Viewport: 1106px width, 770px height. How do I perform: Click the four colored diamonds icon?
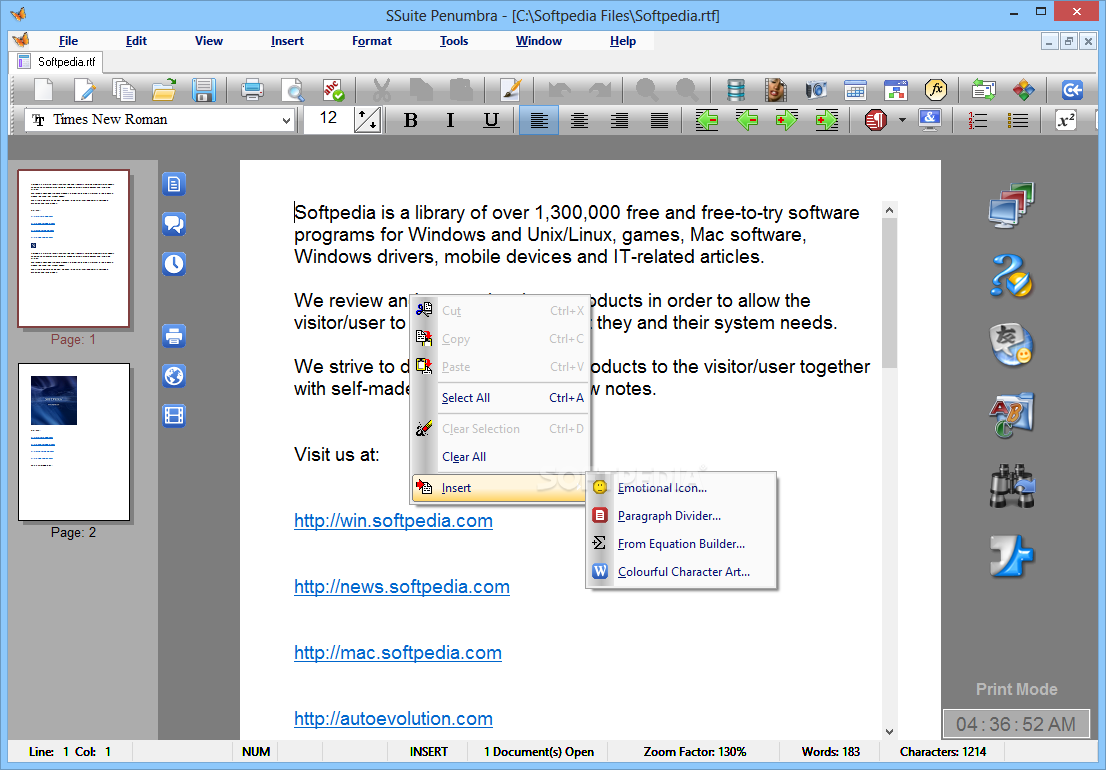pos(1023,90)
